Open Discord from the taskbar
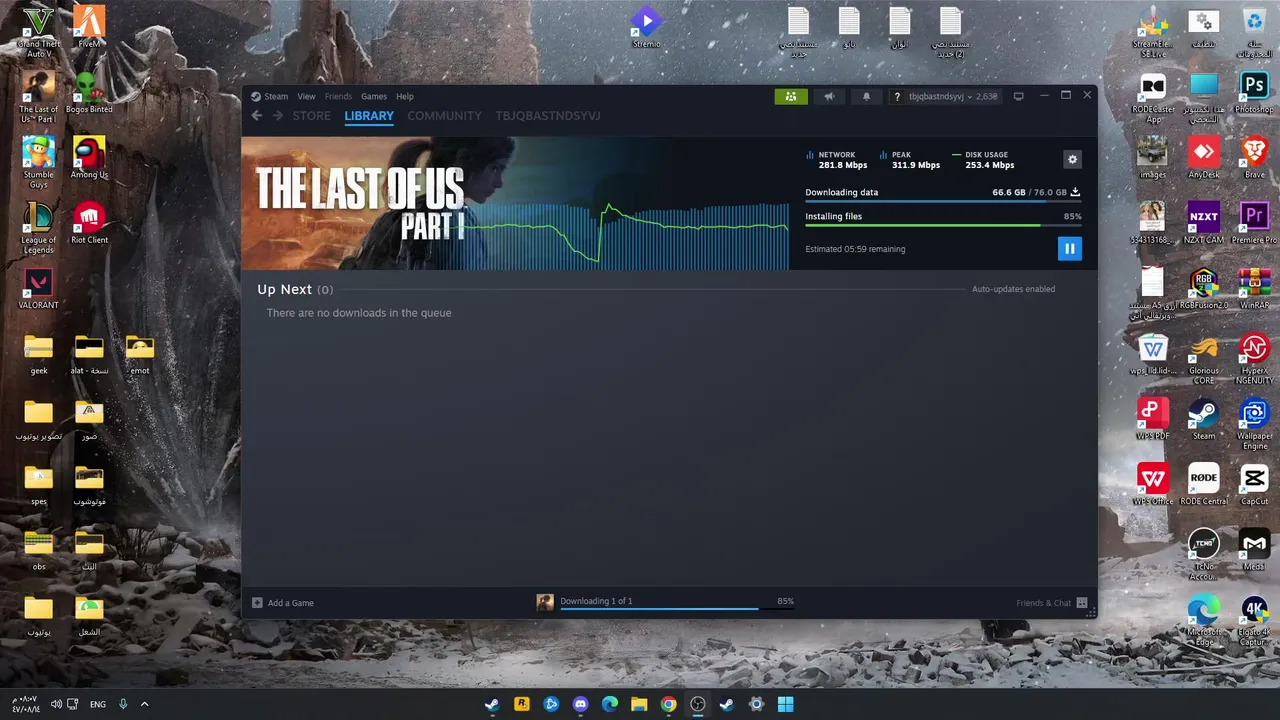 click(x=580, y=704)
